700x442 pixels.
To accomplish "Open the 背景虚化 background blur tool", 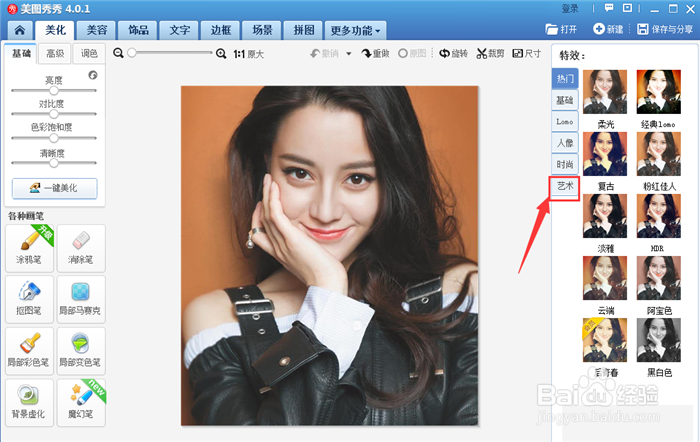I will [29, 403].
